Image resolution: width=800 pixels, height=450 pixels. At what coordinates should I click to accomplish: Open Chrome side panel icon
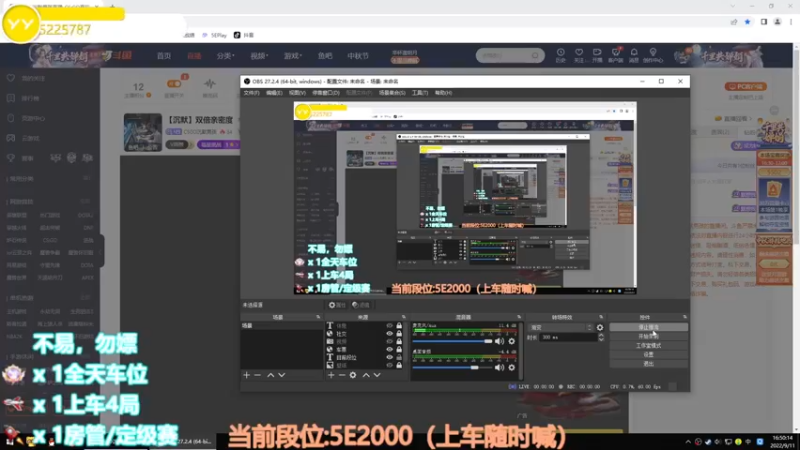point(764,22)
